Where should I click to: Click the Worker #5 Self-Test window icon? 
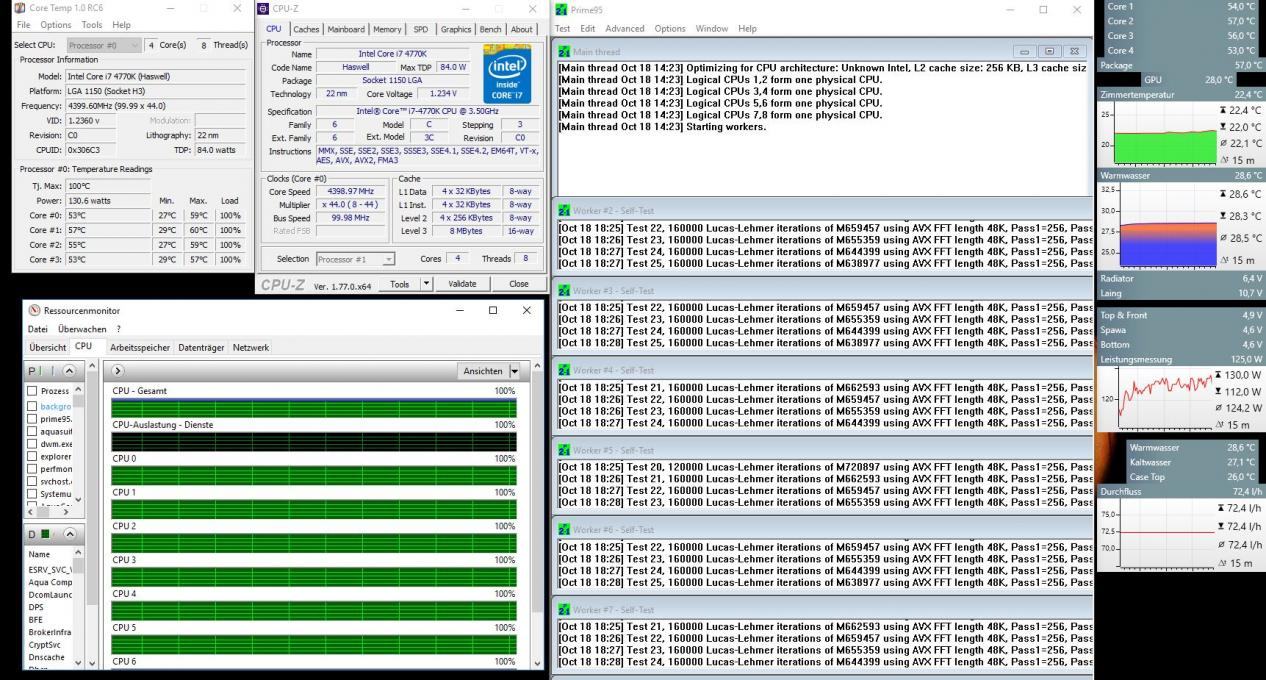[x=564, y=450]
